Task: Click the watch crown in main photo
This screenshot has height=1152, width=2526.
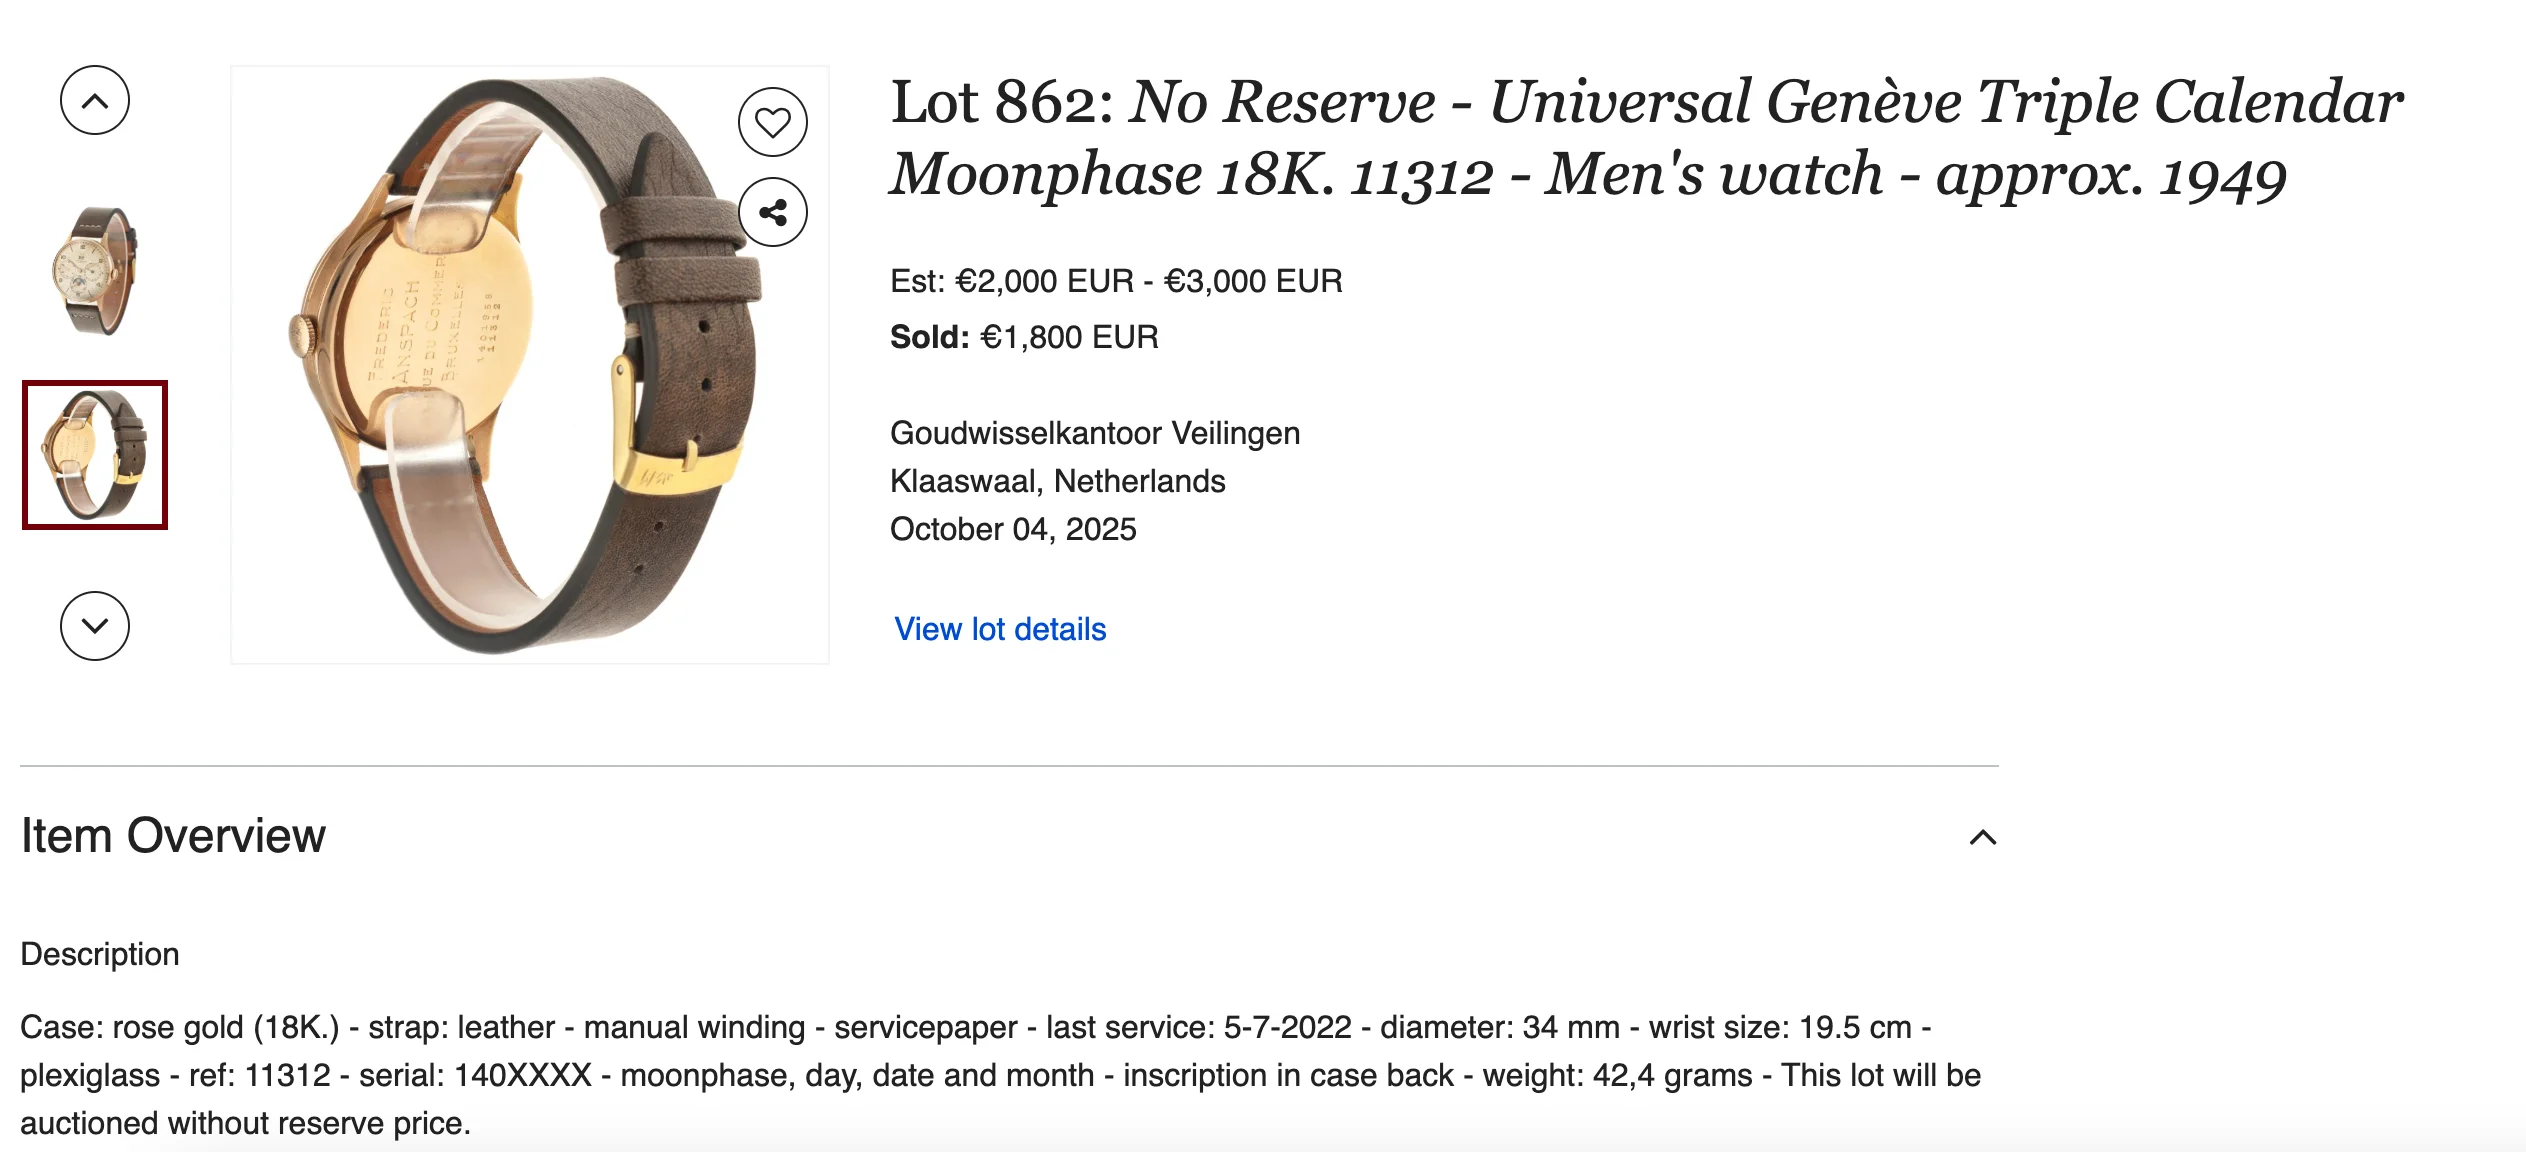Action: point(301,335)
